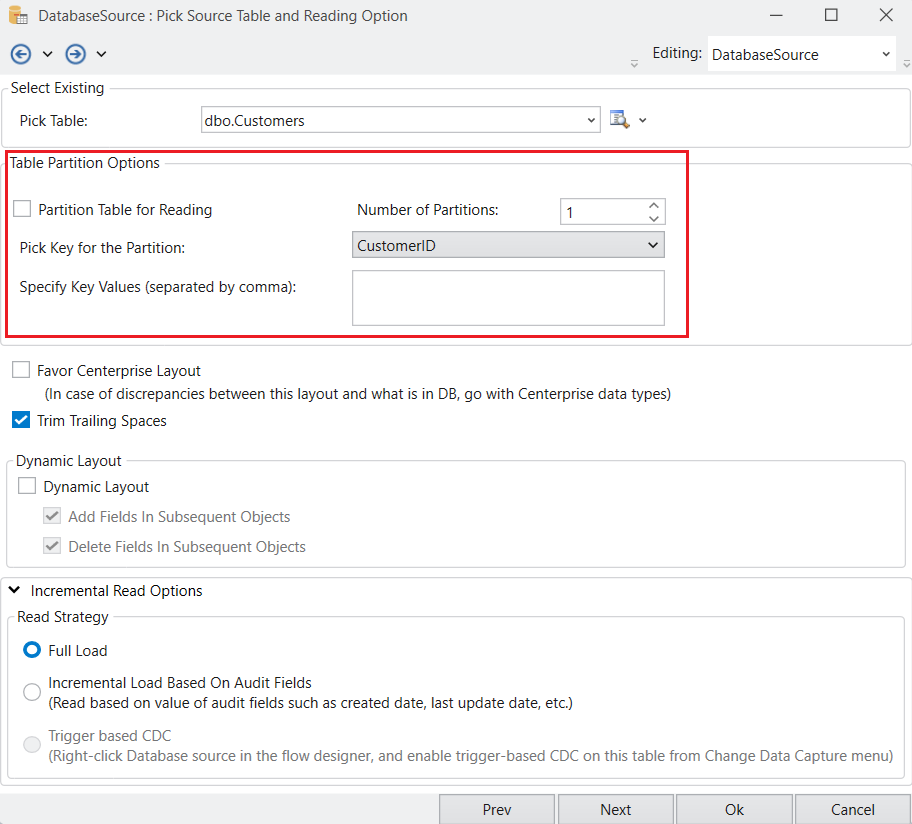Select the Full Load radio button

tap(32, 650)
